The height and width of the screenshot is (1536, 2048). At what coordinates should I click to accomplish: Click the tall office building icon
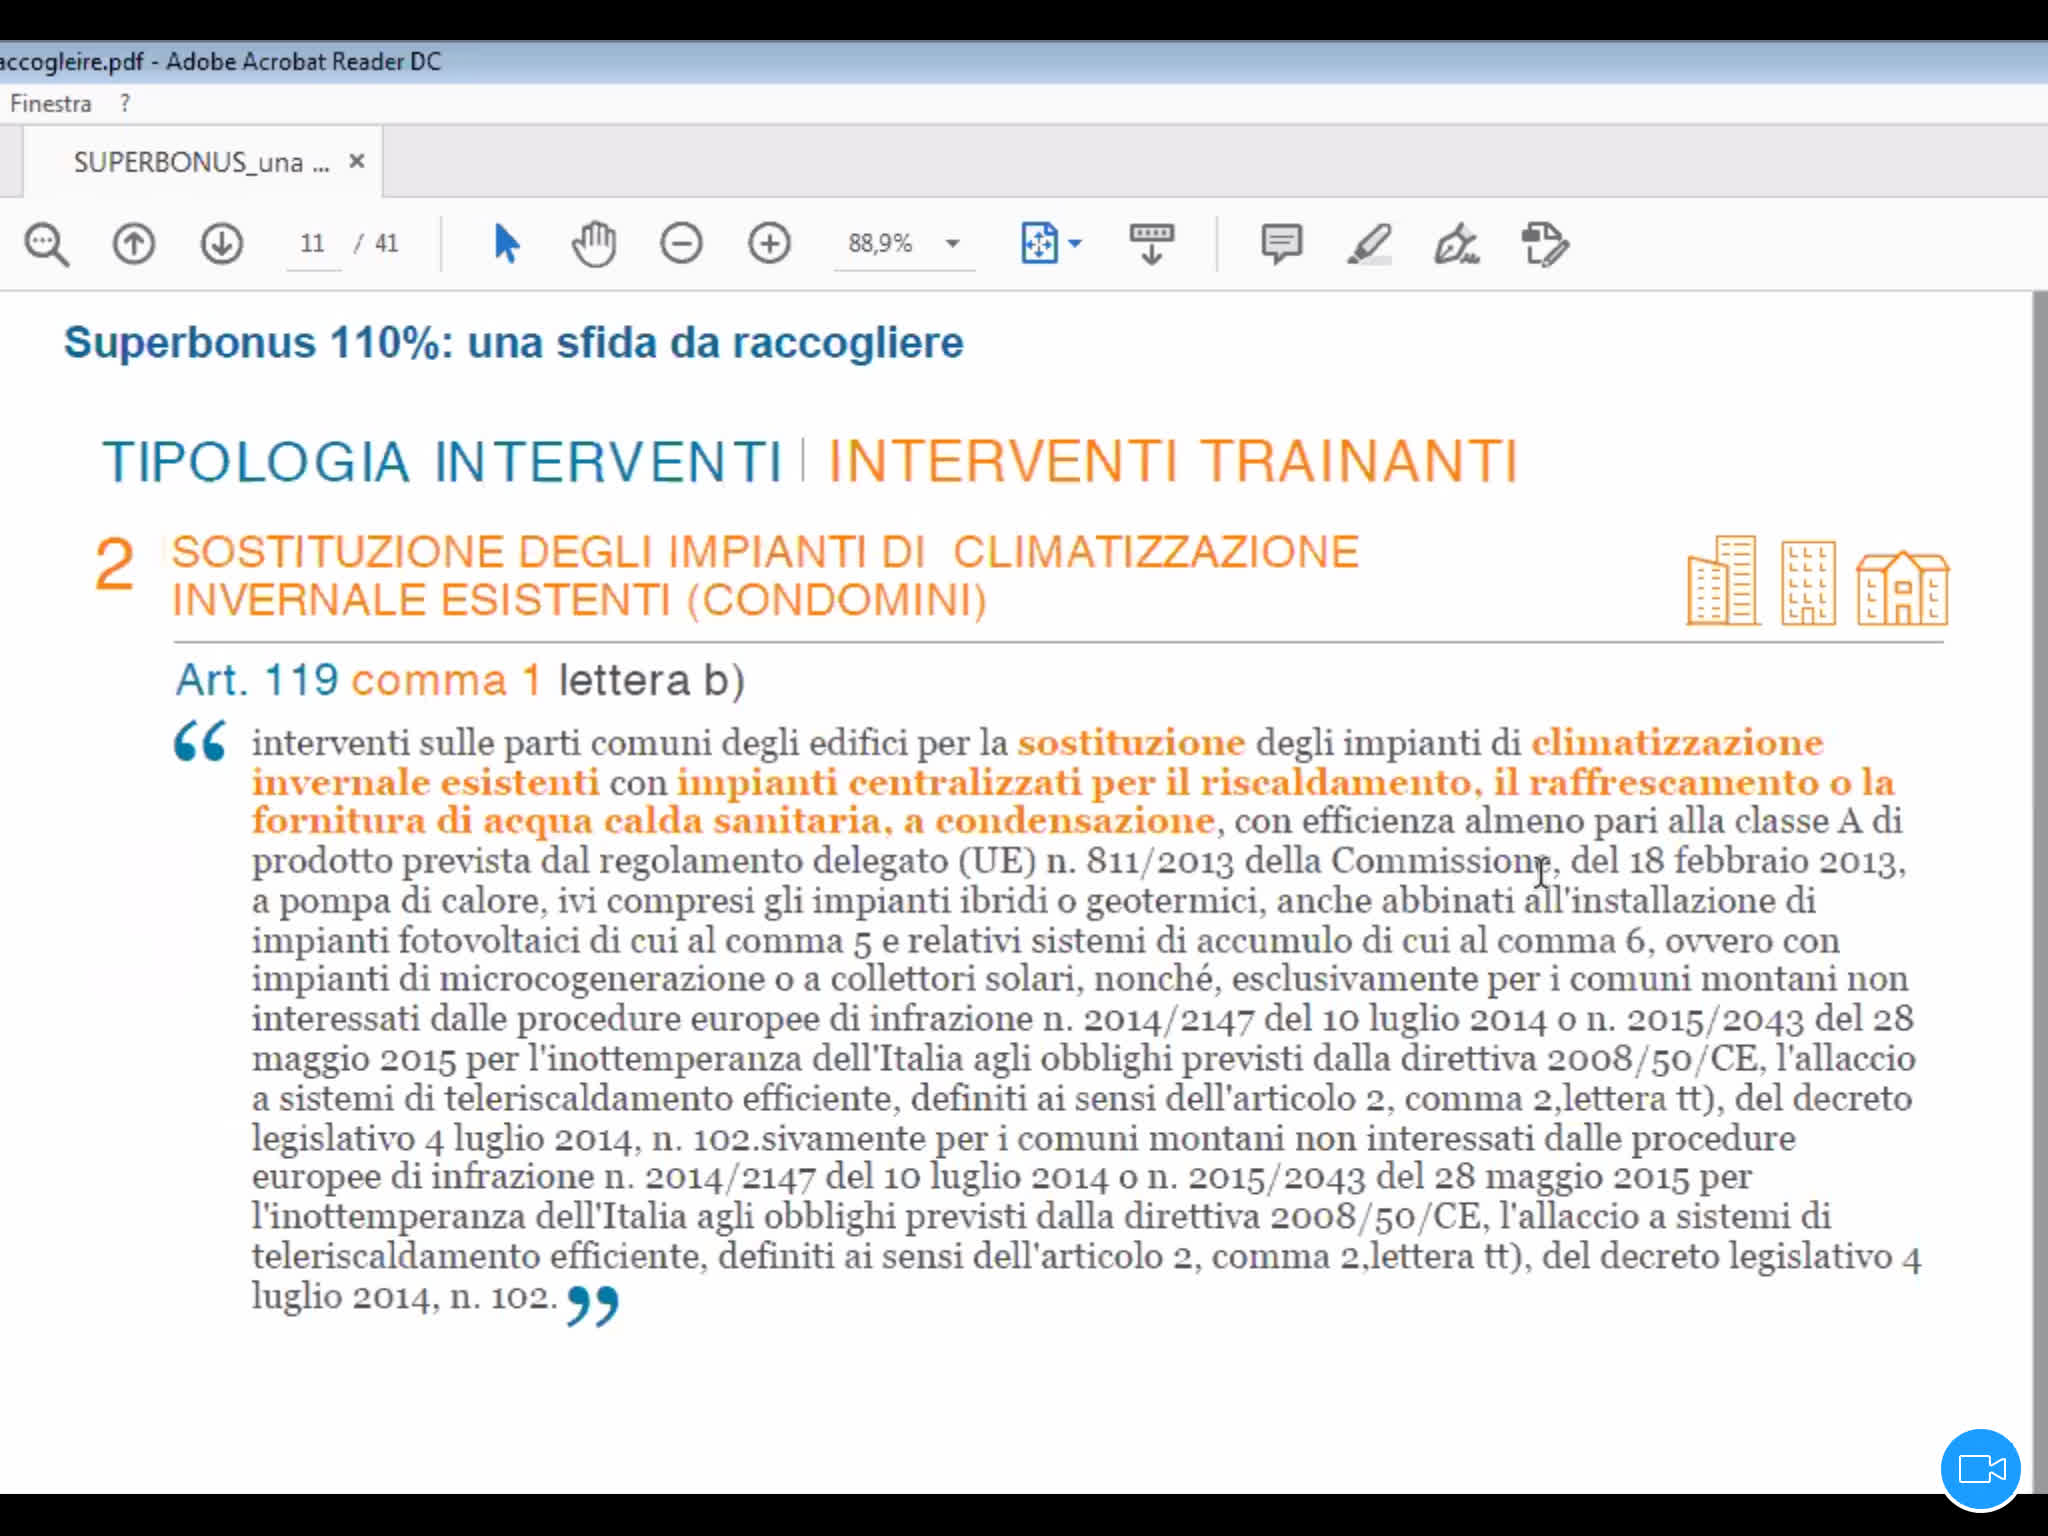(1722, 580)
